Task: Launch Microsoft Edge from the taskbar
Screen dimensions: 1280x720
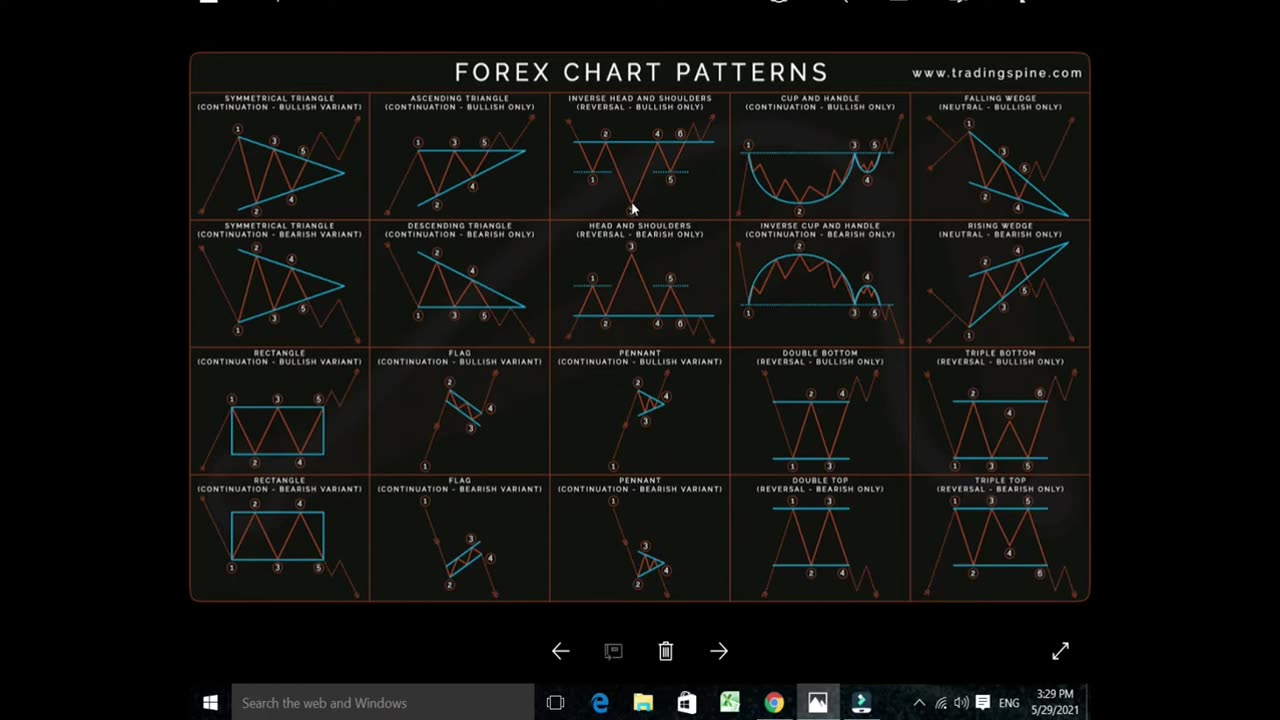Action: coord(600,703)
